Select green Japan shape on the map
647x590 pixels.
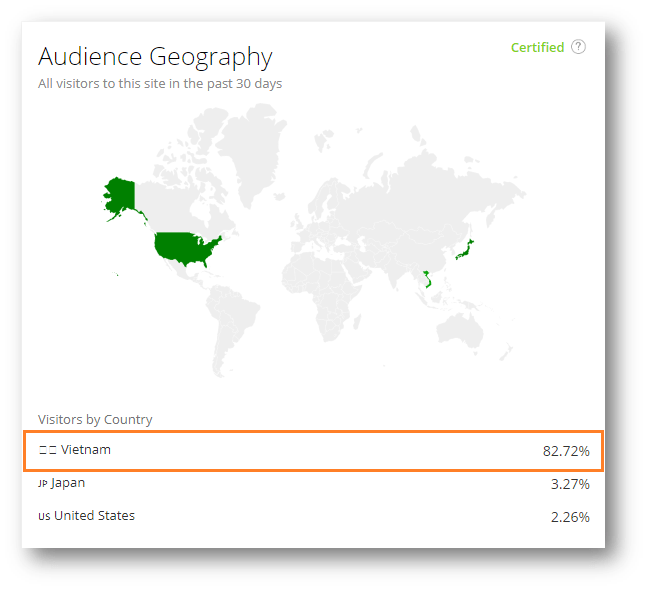pos(465,250)
